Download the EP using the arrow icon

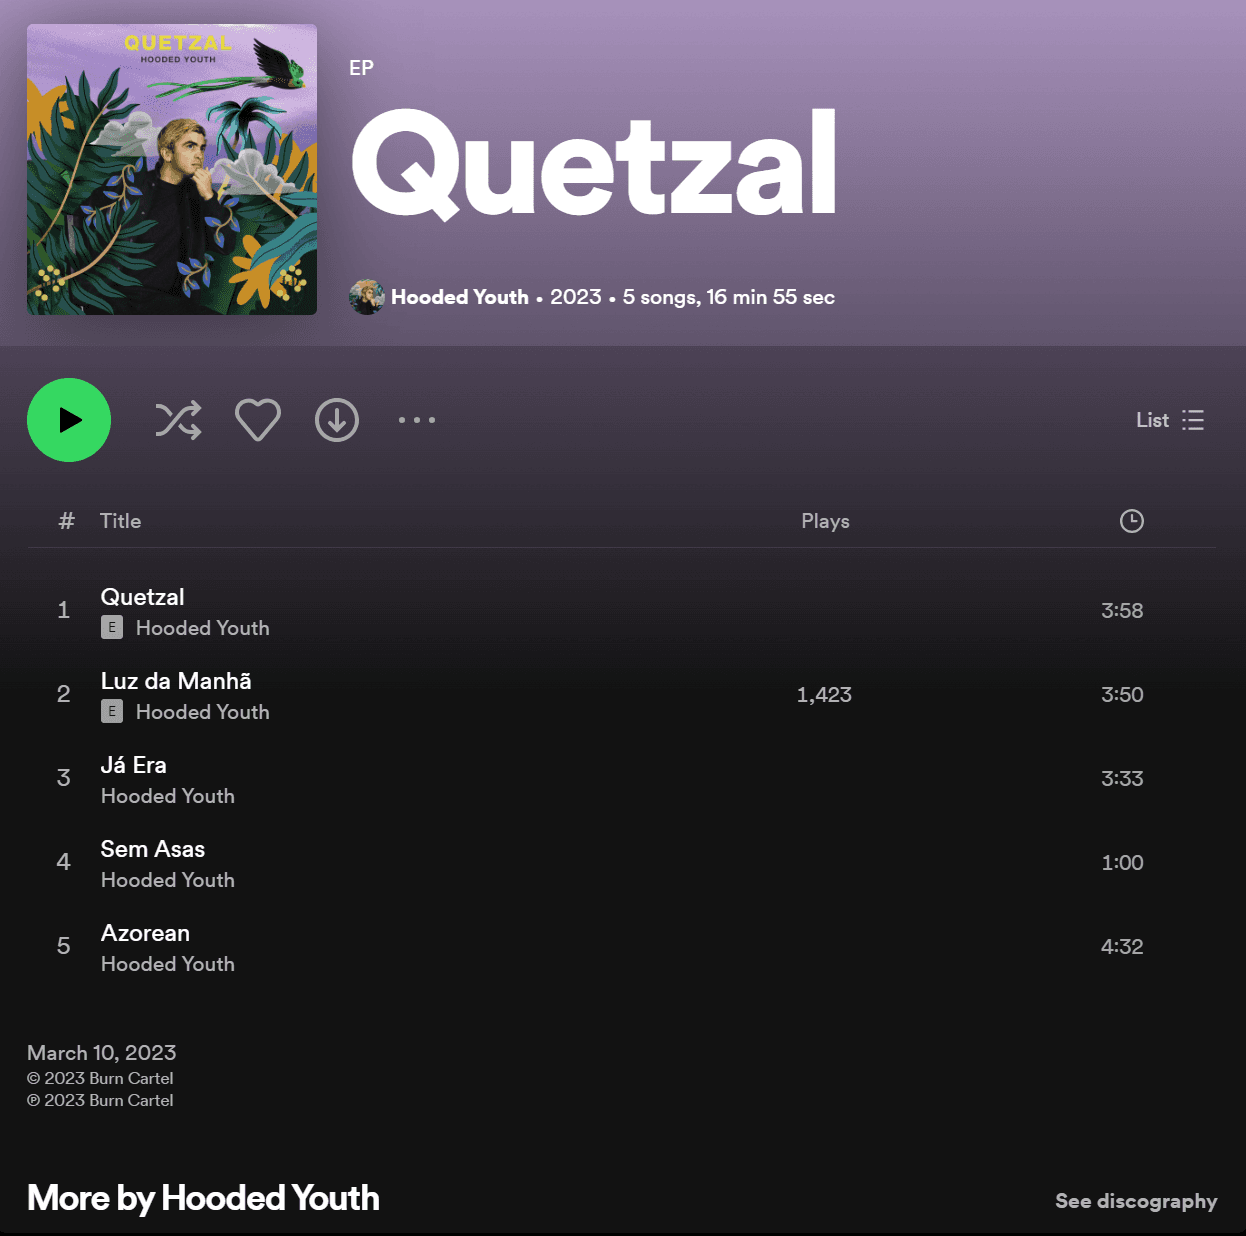(x=337, y=420)
